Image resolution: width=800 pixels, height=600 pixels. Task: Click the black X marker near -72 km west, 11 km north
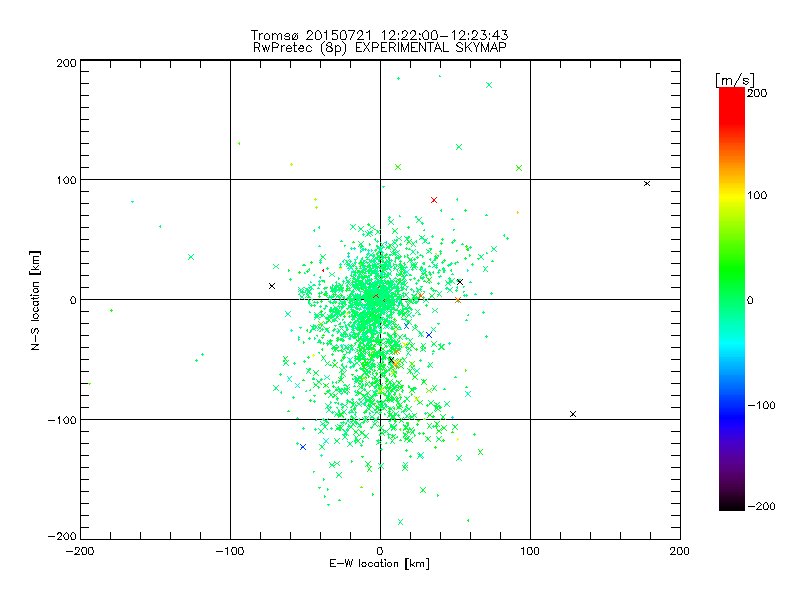pos(272,286)
